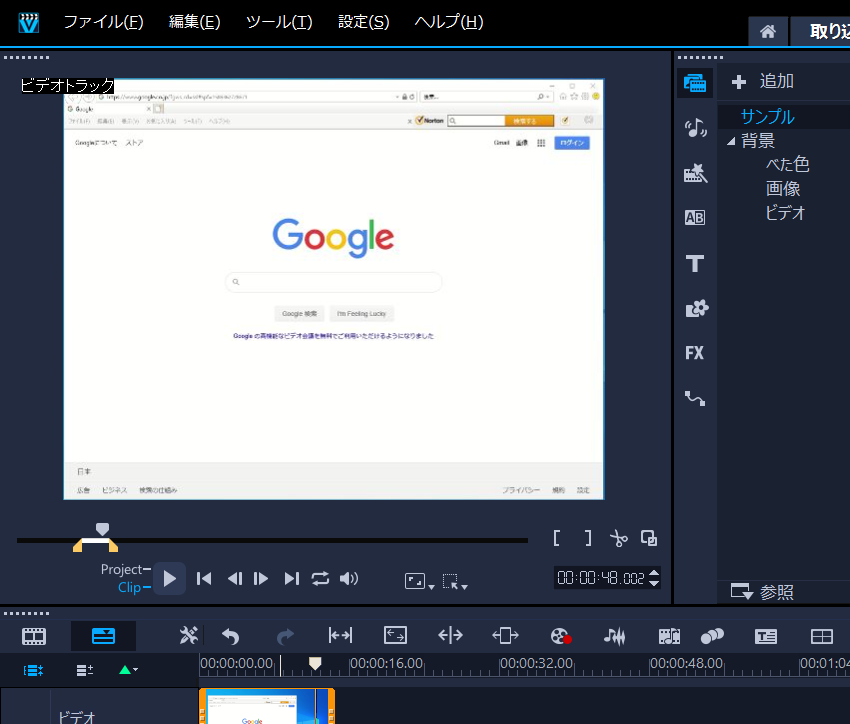
Task: Step to next frame
Action: point(261,579)
